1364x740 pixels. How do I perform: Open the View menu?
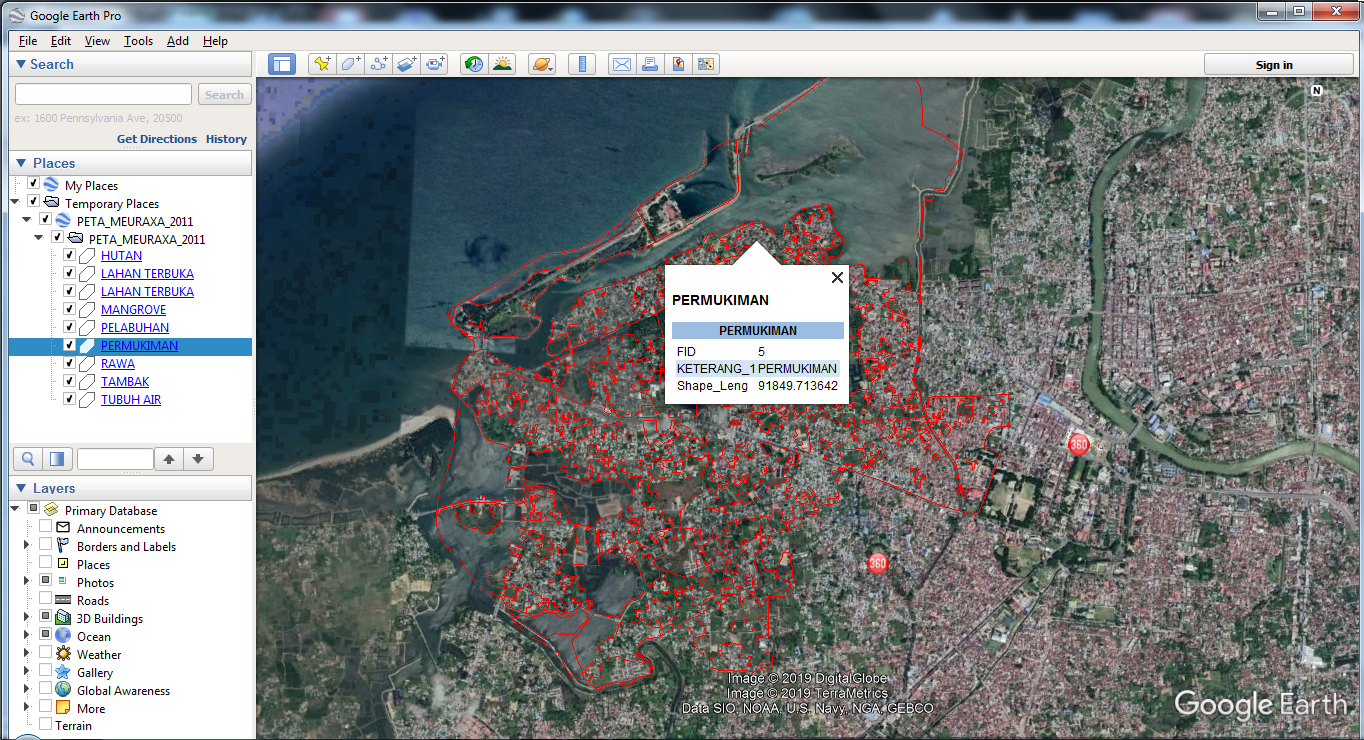[97, 41]
